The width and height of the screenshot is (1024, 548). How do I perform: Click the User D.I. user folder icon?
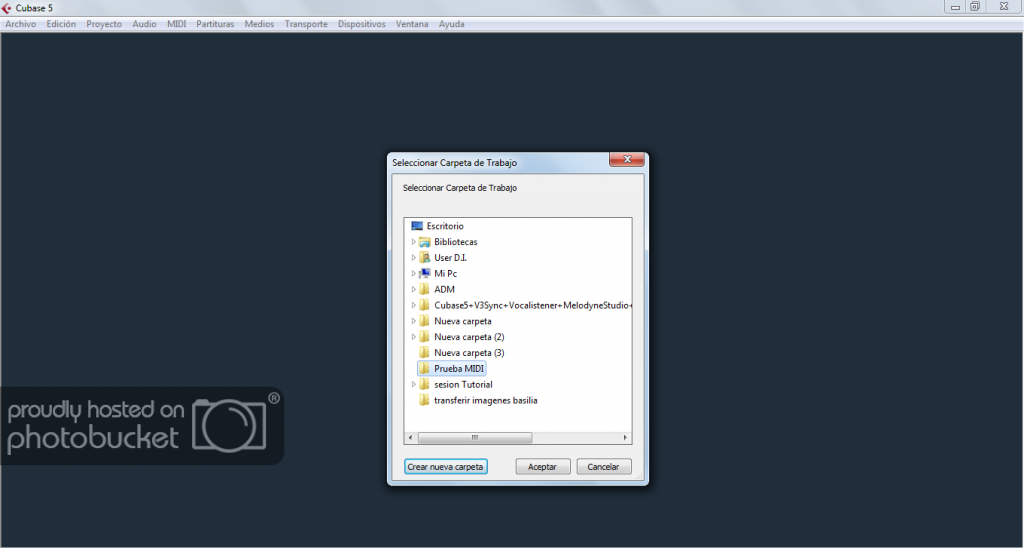point(424,258)
